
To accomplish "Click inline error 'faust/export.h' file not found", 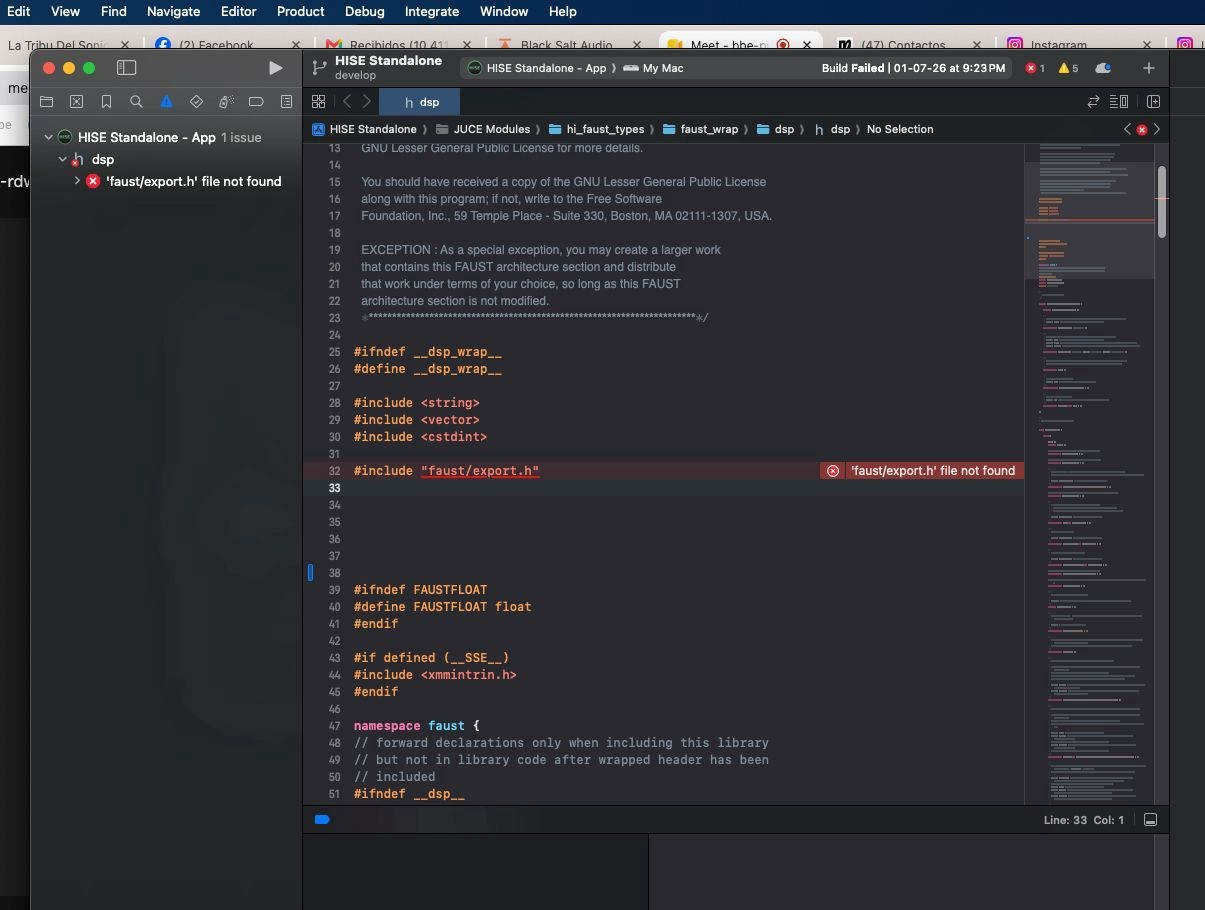I will point(922,471).
